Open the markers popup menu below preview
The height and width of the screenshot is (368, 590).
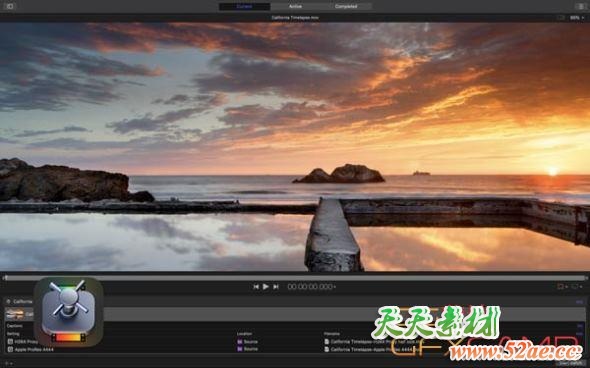(x=562, y=287)
